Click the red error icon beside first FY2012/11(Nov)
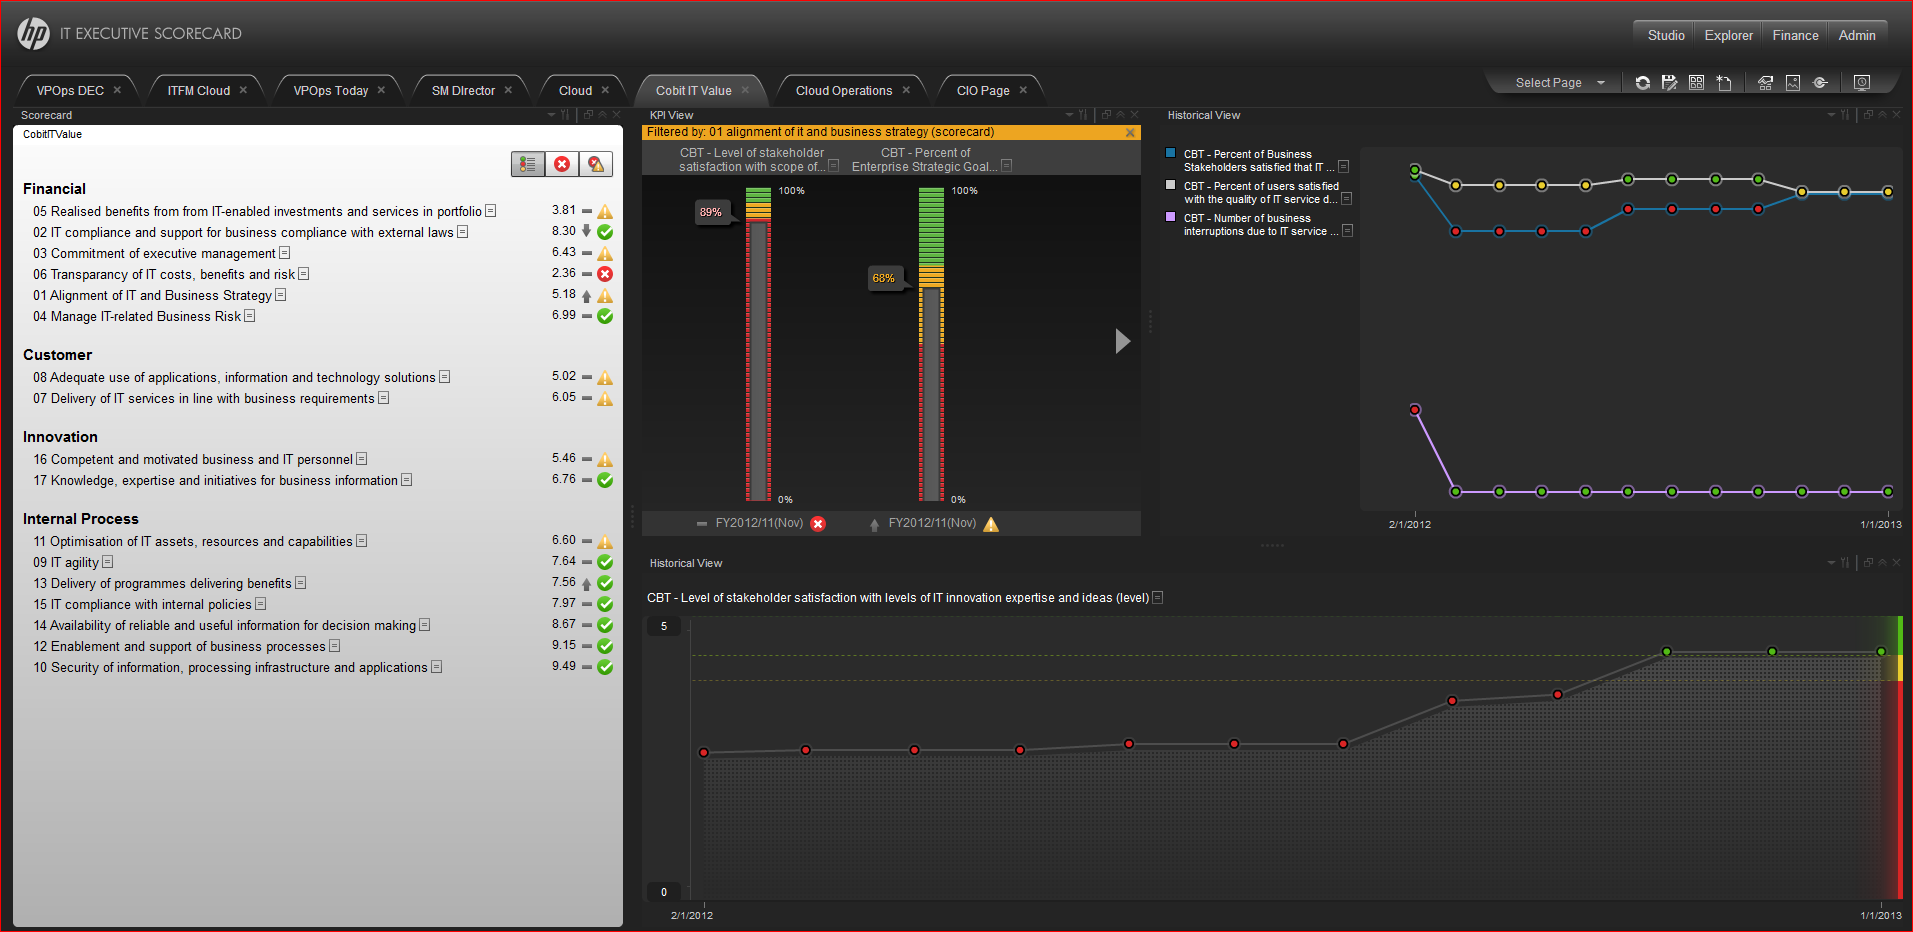The width and height of the screenshot is (1913, 932). click(x=818, y=524)
